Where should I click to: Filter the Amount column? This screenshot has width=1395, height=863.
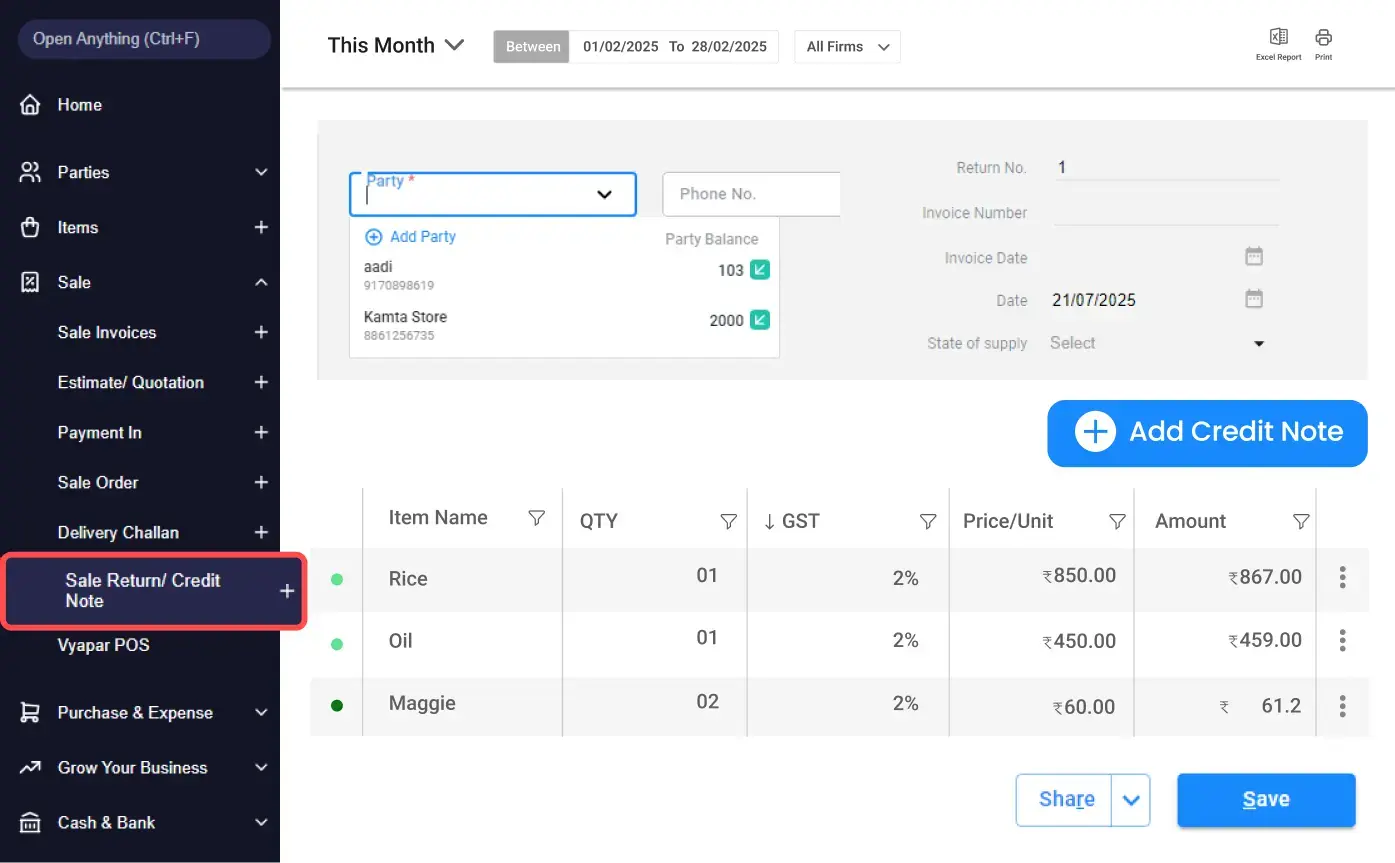(1300, 521)
